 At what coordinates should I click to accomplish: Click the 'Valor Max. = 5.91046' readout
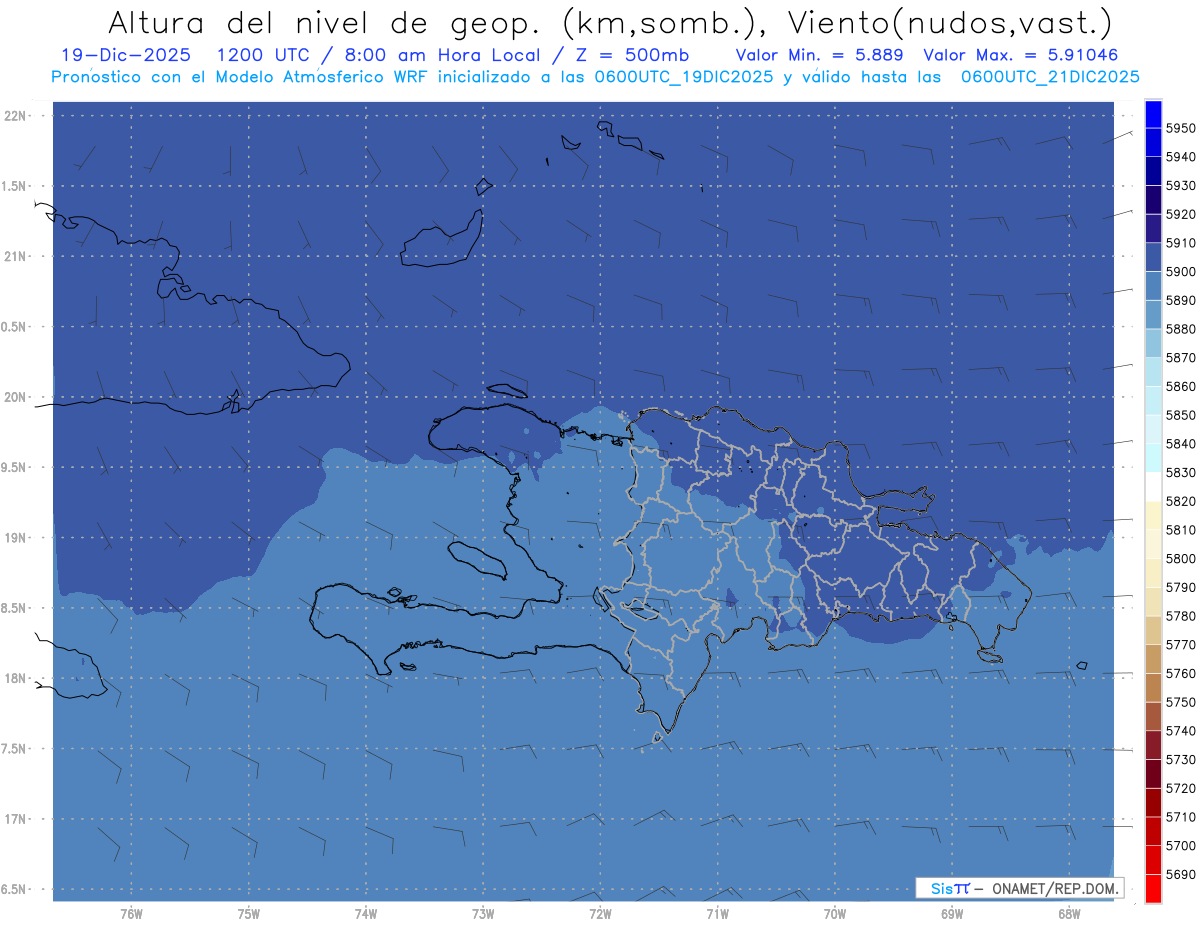(x=1021, y=55)
